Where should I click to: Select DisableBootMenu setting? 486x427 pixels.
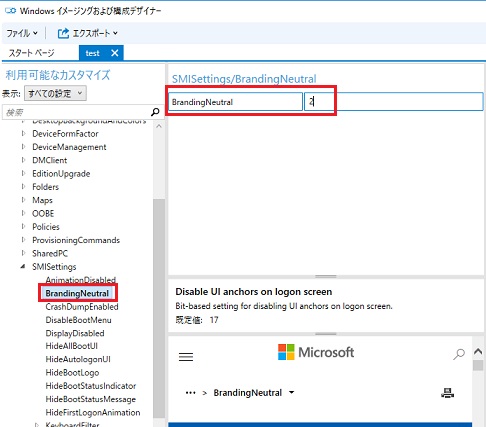tap(78, 320)
